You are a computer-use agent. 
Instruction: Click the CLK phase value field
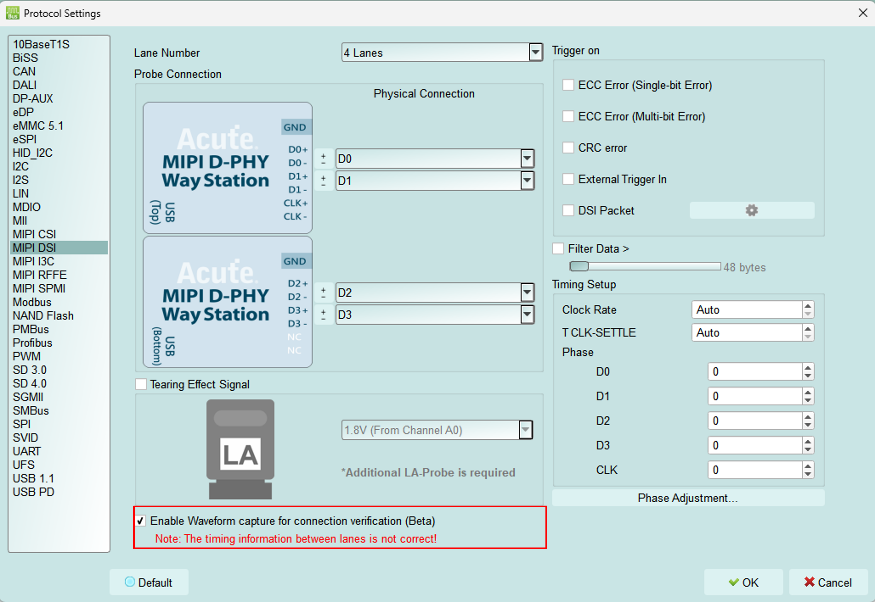pyautogui.click(x=755, y=470)
